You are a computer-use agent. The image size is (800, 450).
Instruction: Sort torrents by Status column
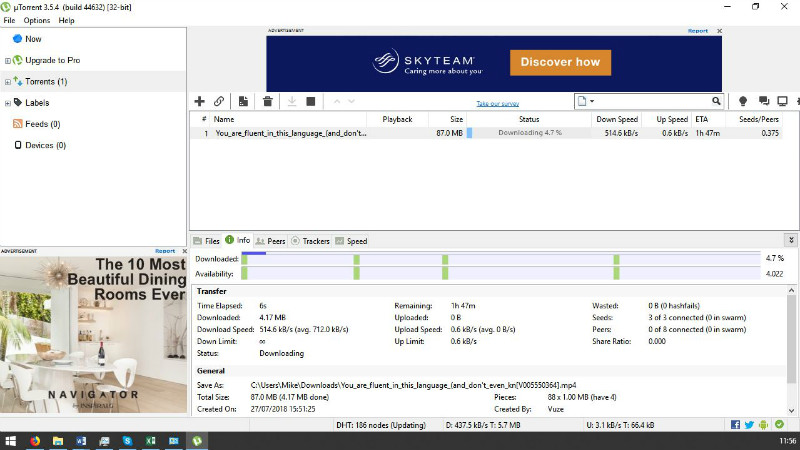529,119
